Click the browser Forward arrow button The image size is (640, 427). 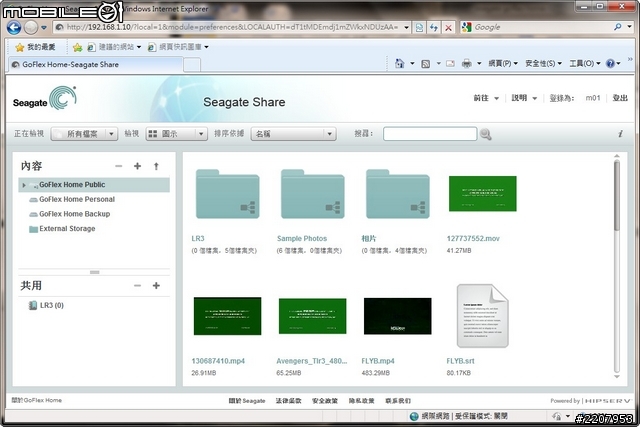pos(31,27)
